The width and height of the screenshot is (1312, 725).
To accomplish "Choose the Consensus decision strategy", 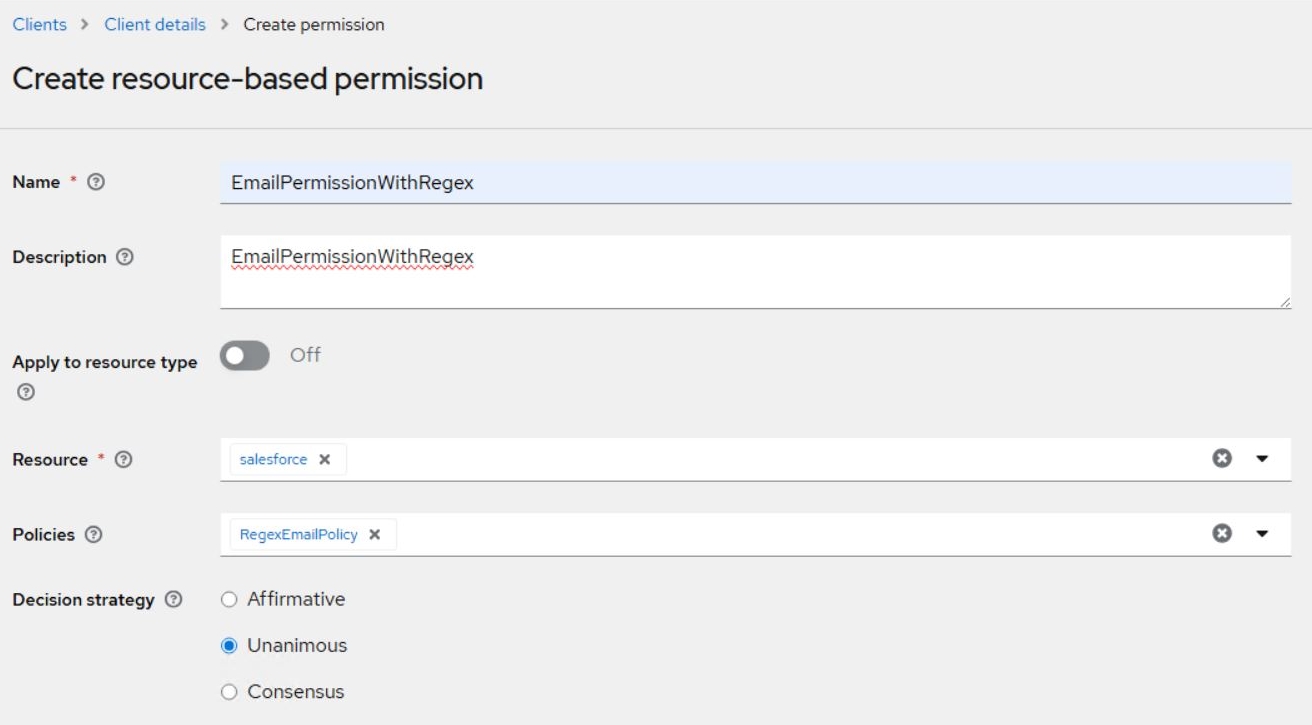I will click(x=230, y=692).
